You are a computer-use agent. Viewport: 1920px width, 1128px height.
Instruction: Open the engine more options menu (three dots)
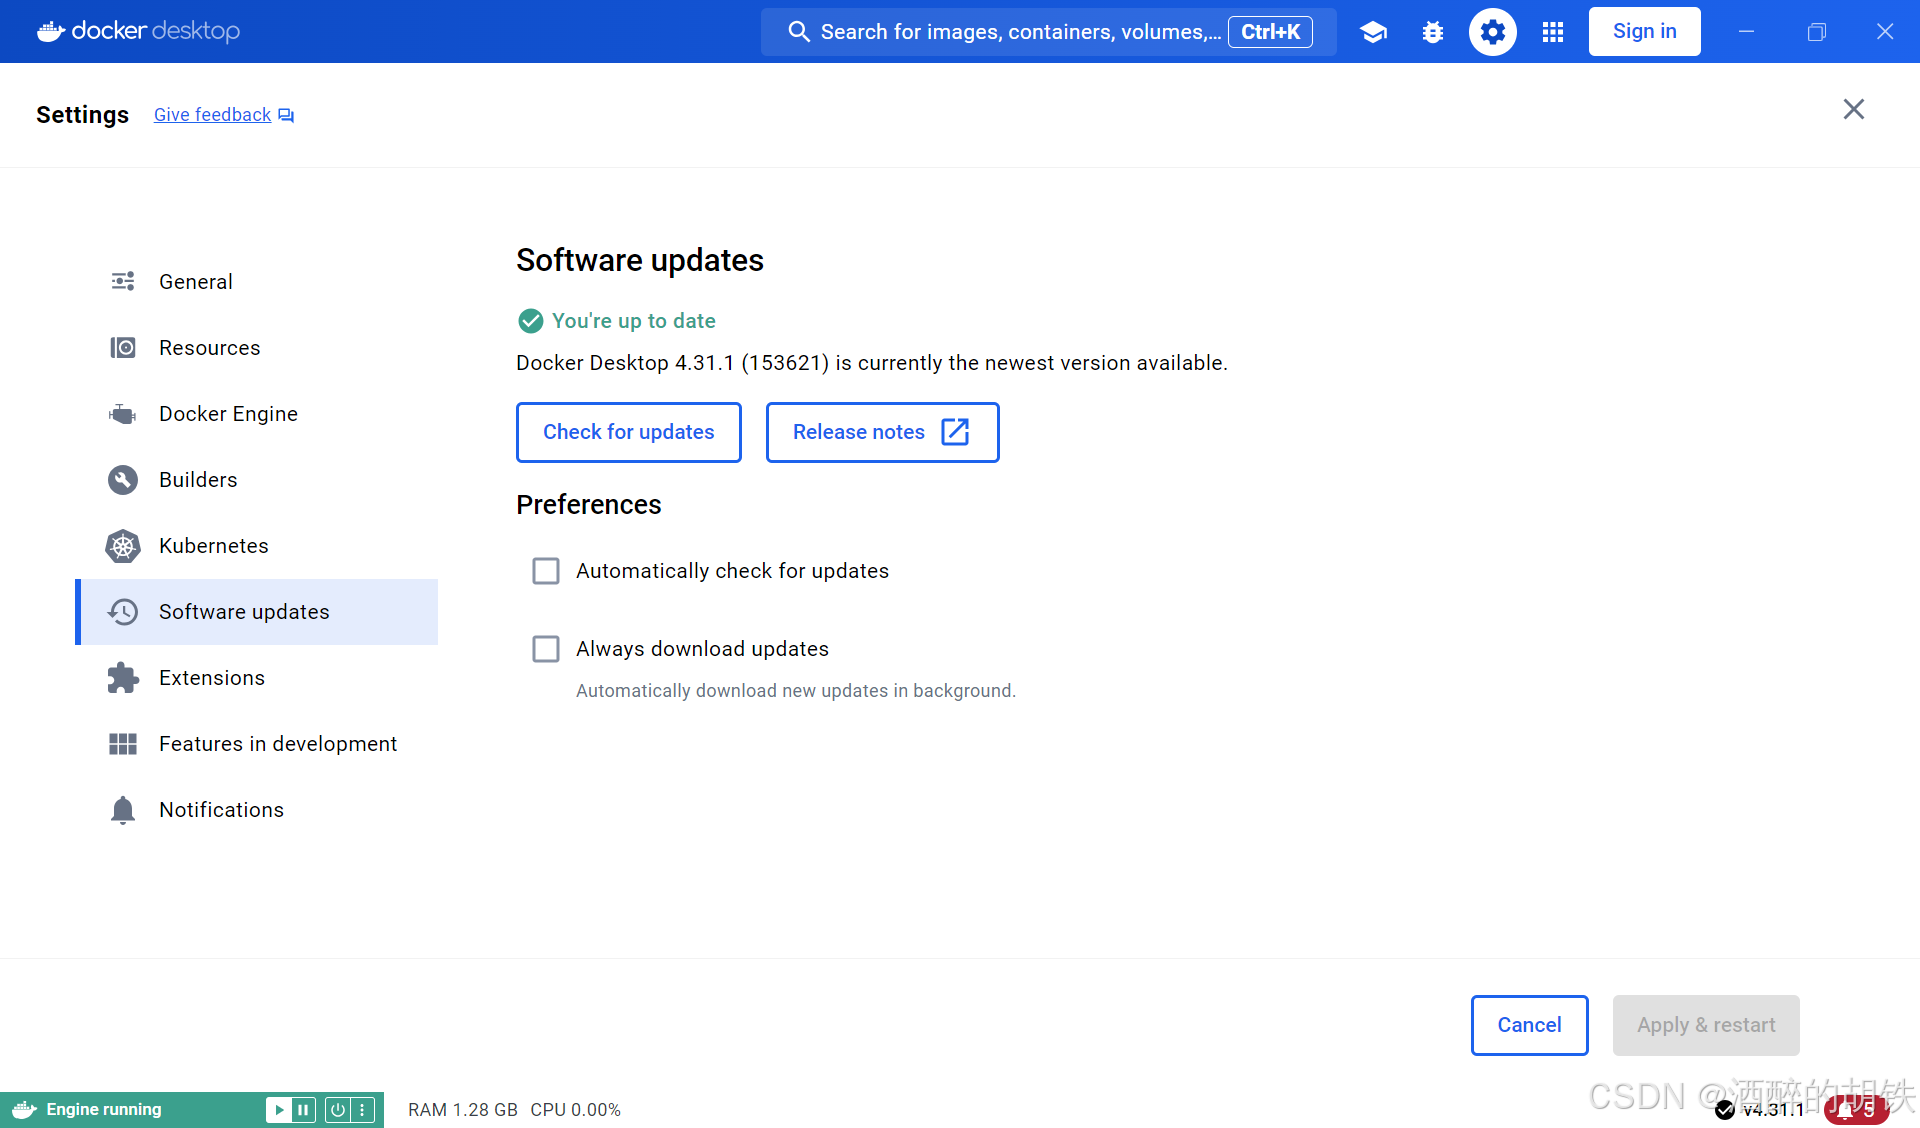pos(362,1109)
